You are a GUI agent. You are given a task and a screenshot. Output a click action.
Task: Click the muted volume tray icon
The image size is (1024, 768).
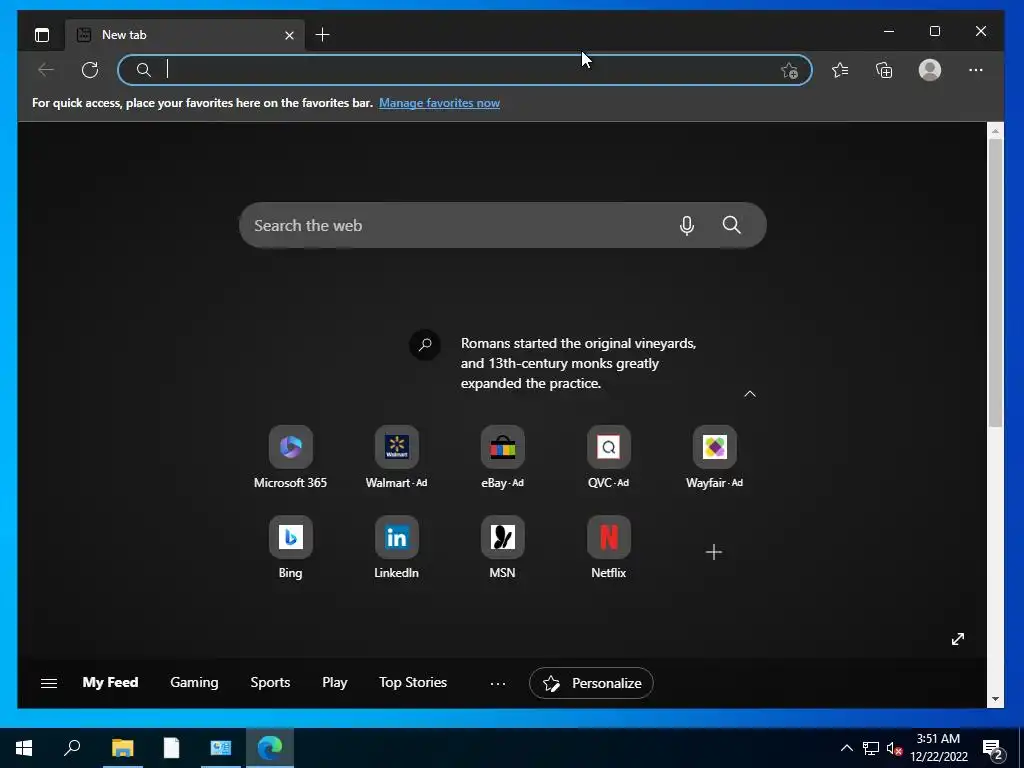(894, 748)
